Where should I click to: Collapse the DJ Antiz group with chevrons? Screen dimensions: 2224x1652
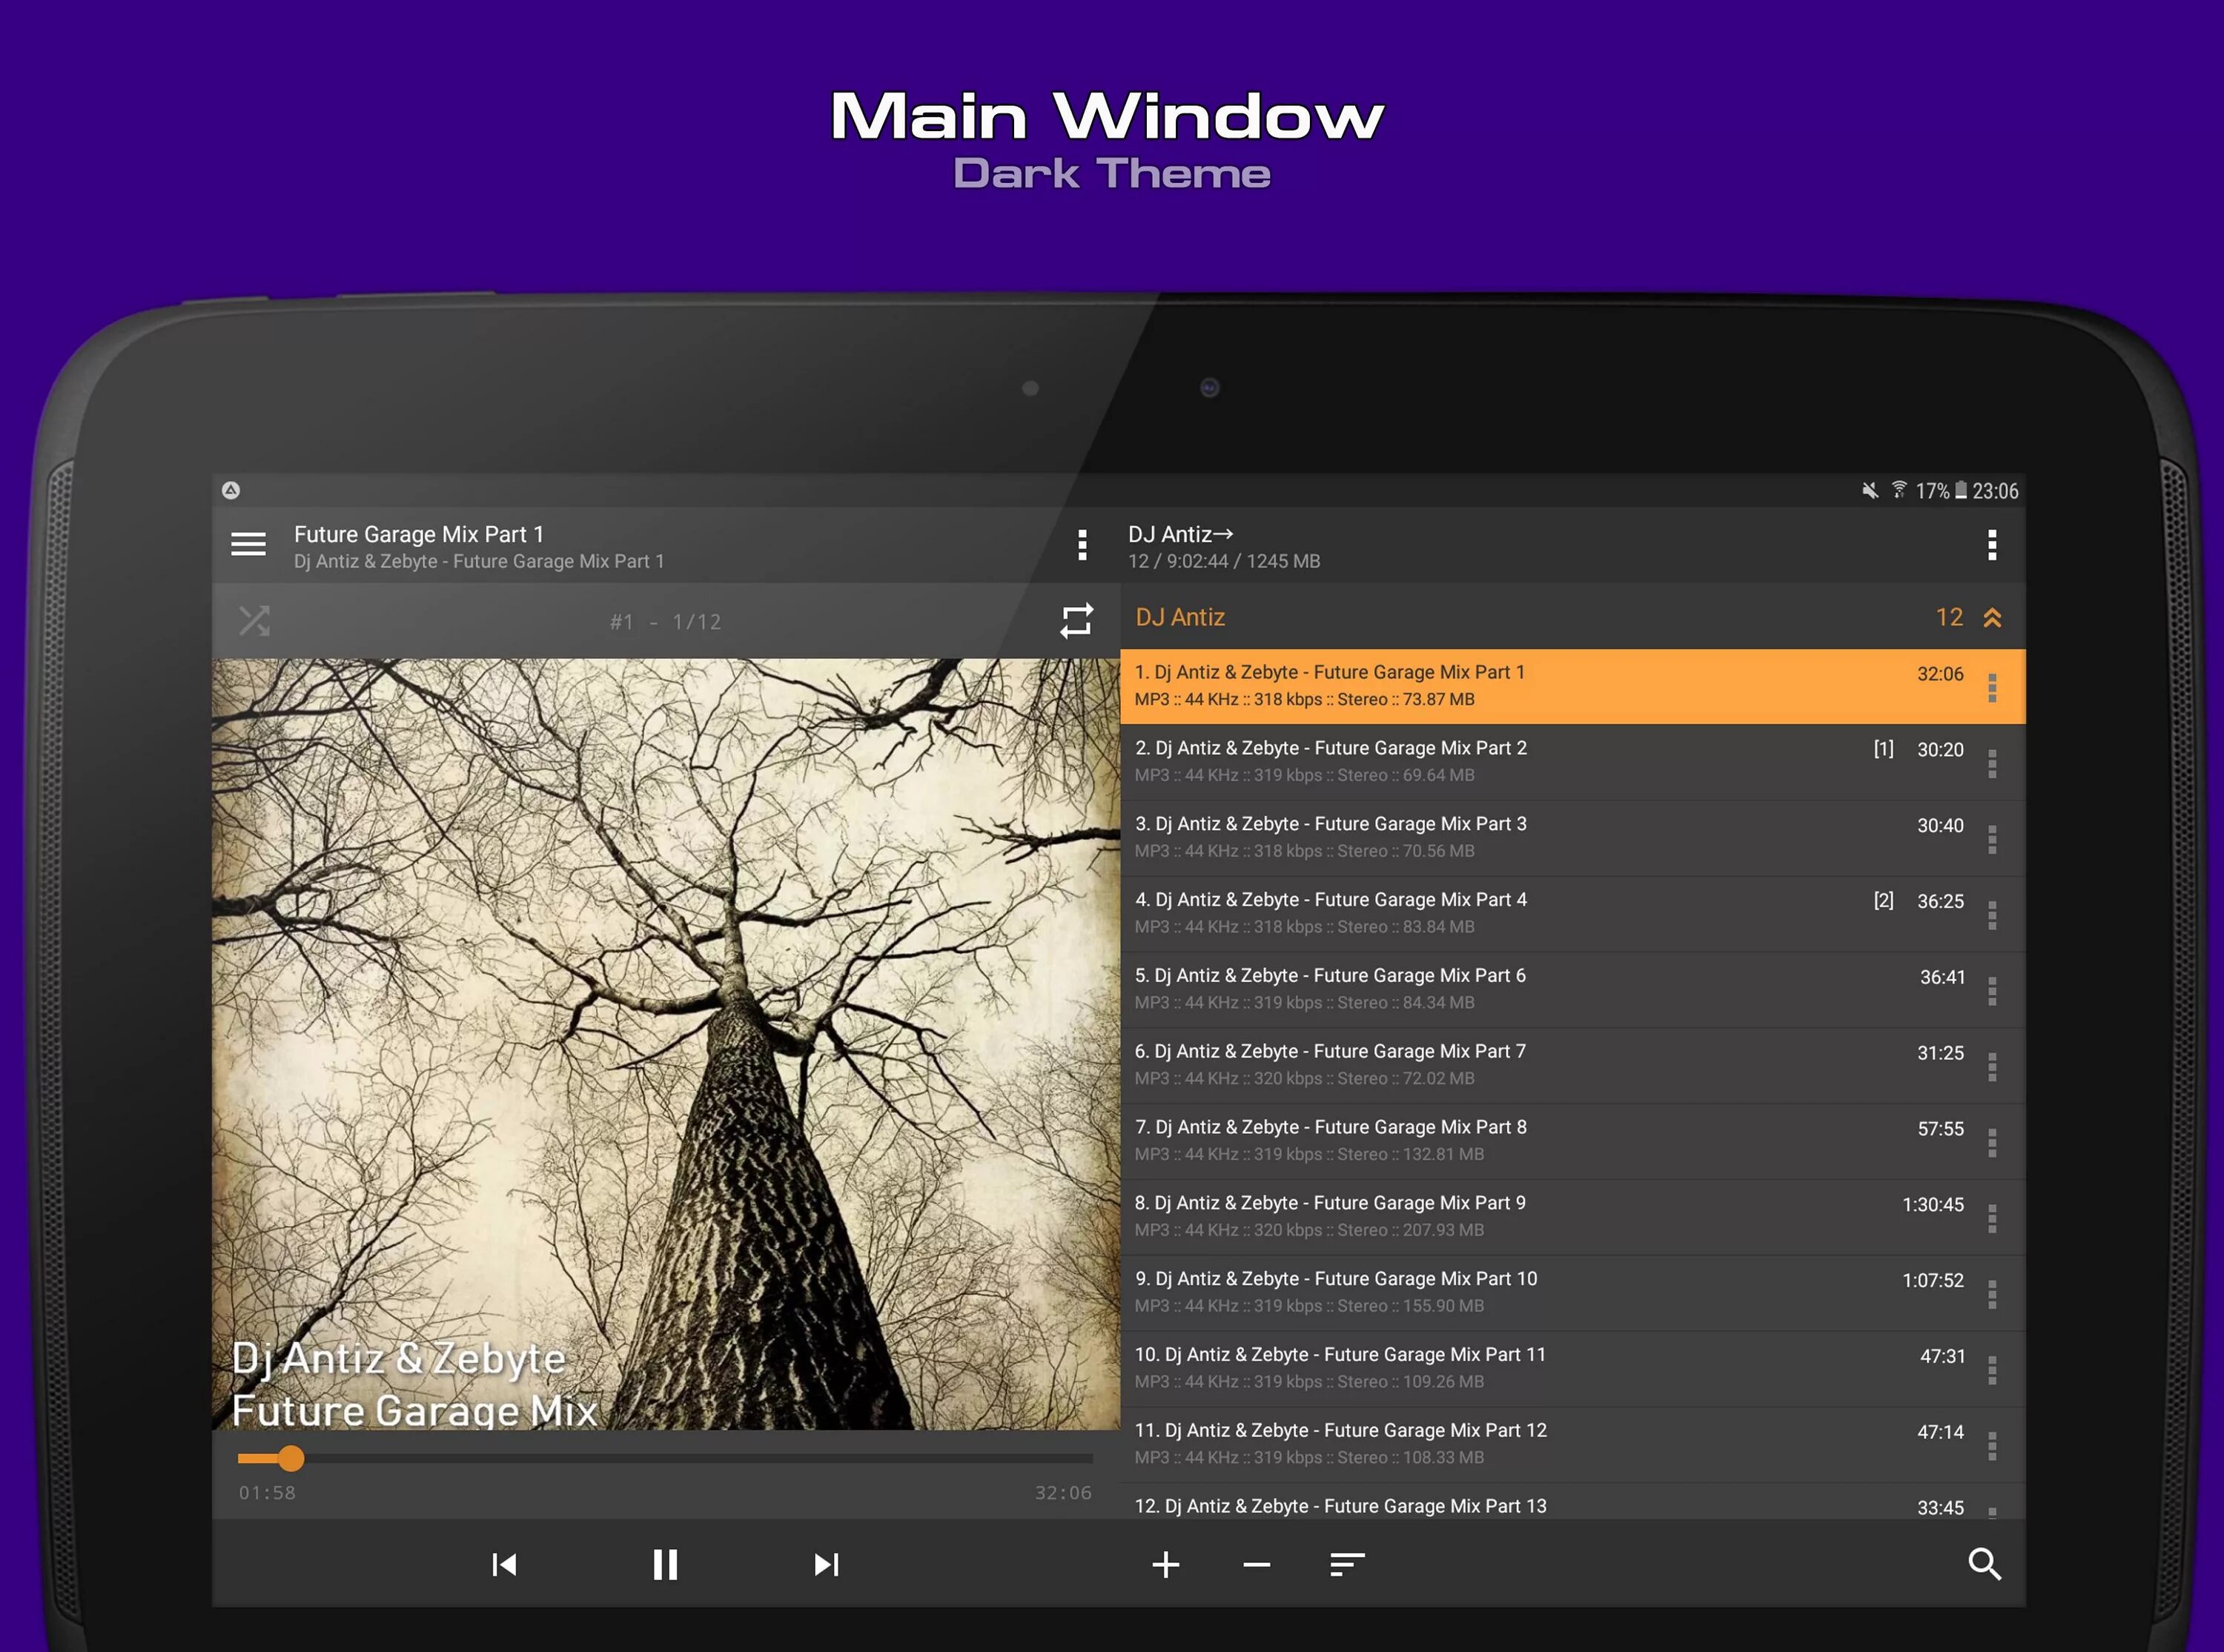click(x=1992, y=618)
